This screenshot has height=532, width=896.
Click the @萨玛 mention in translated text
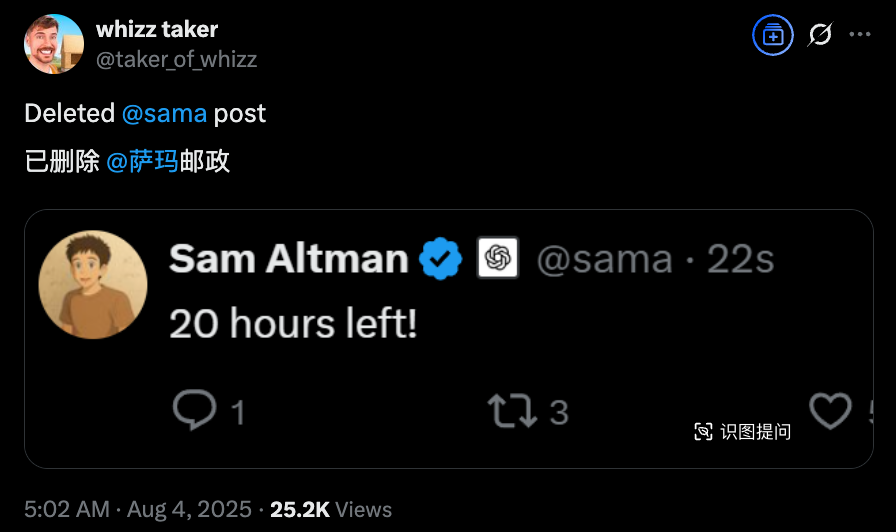click(x=142, y=161)
